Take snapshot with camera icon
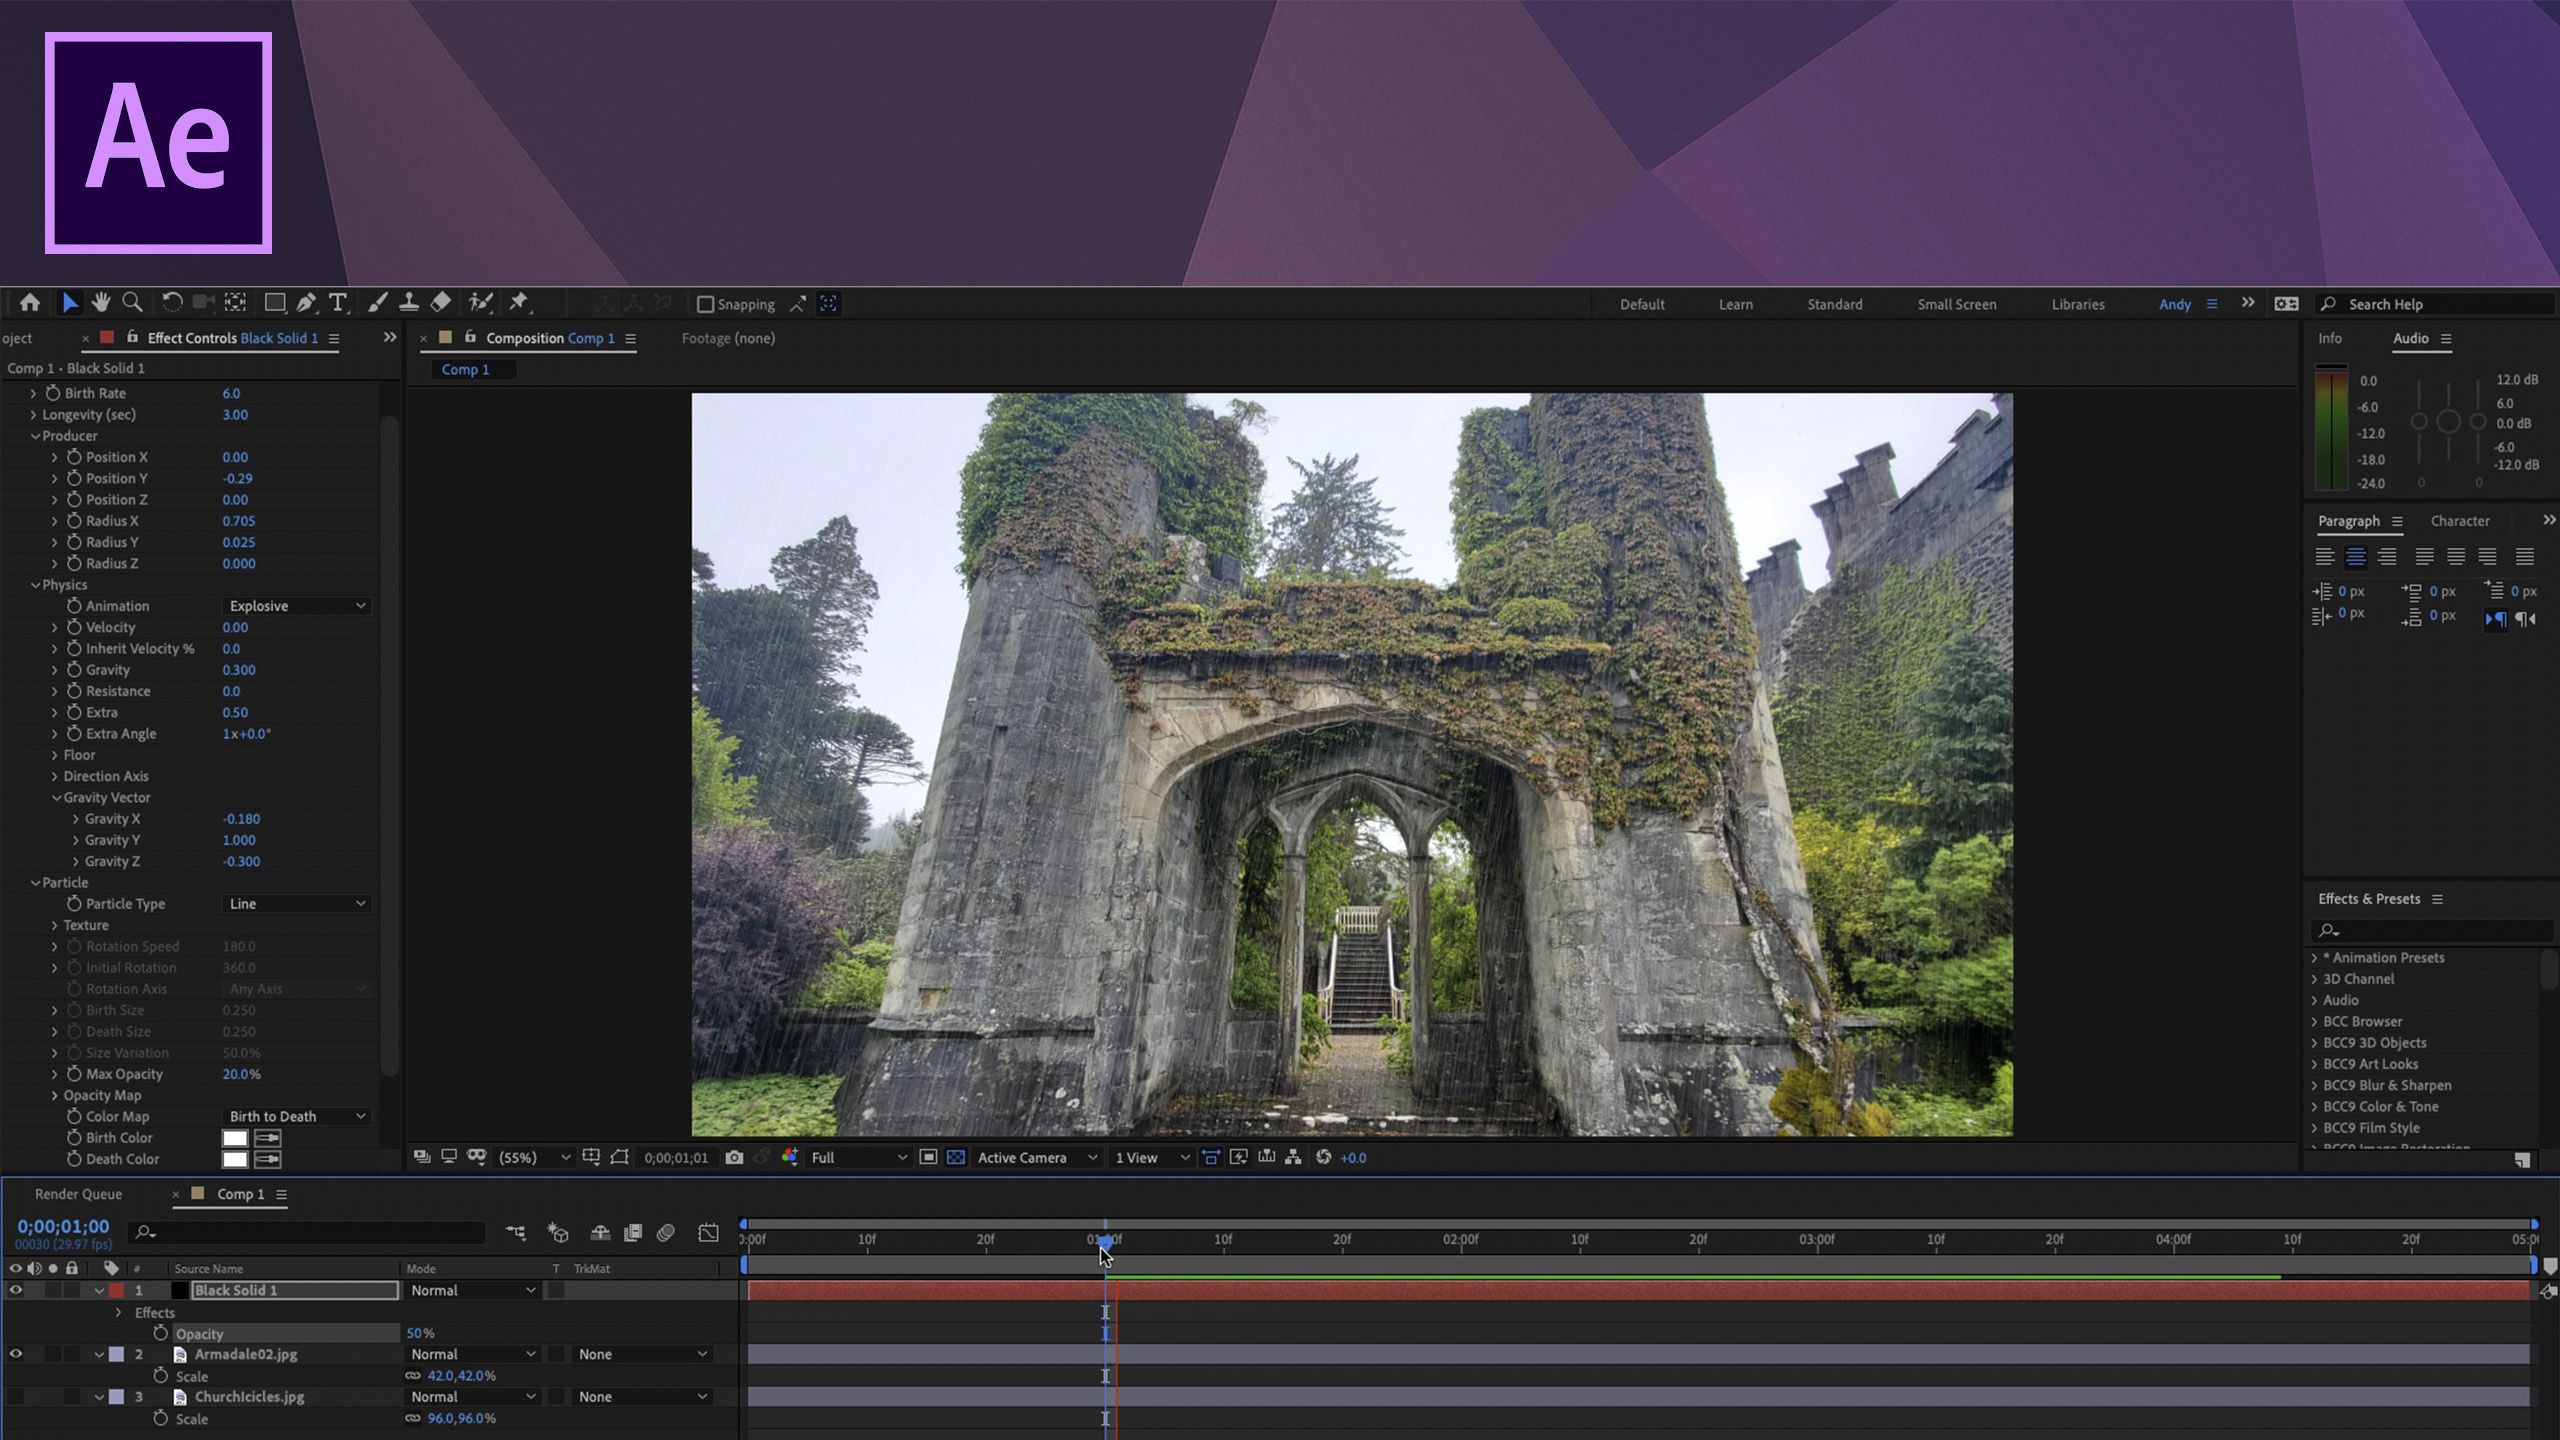Viewport: 2560px width, 1440px height. click(x=734, y=1157)
